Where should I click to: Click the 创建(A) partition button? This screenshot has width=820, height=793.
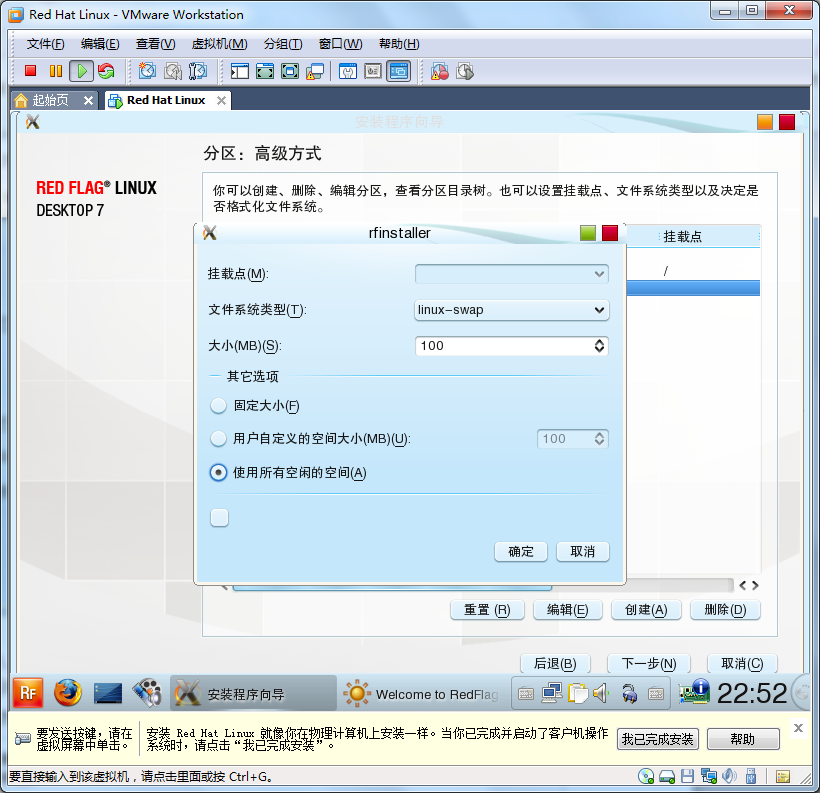[646, 610]
